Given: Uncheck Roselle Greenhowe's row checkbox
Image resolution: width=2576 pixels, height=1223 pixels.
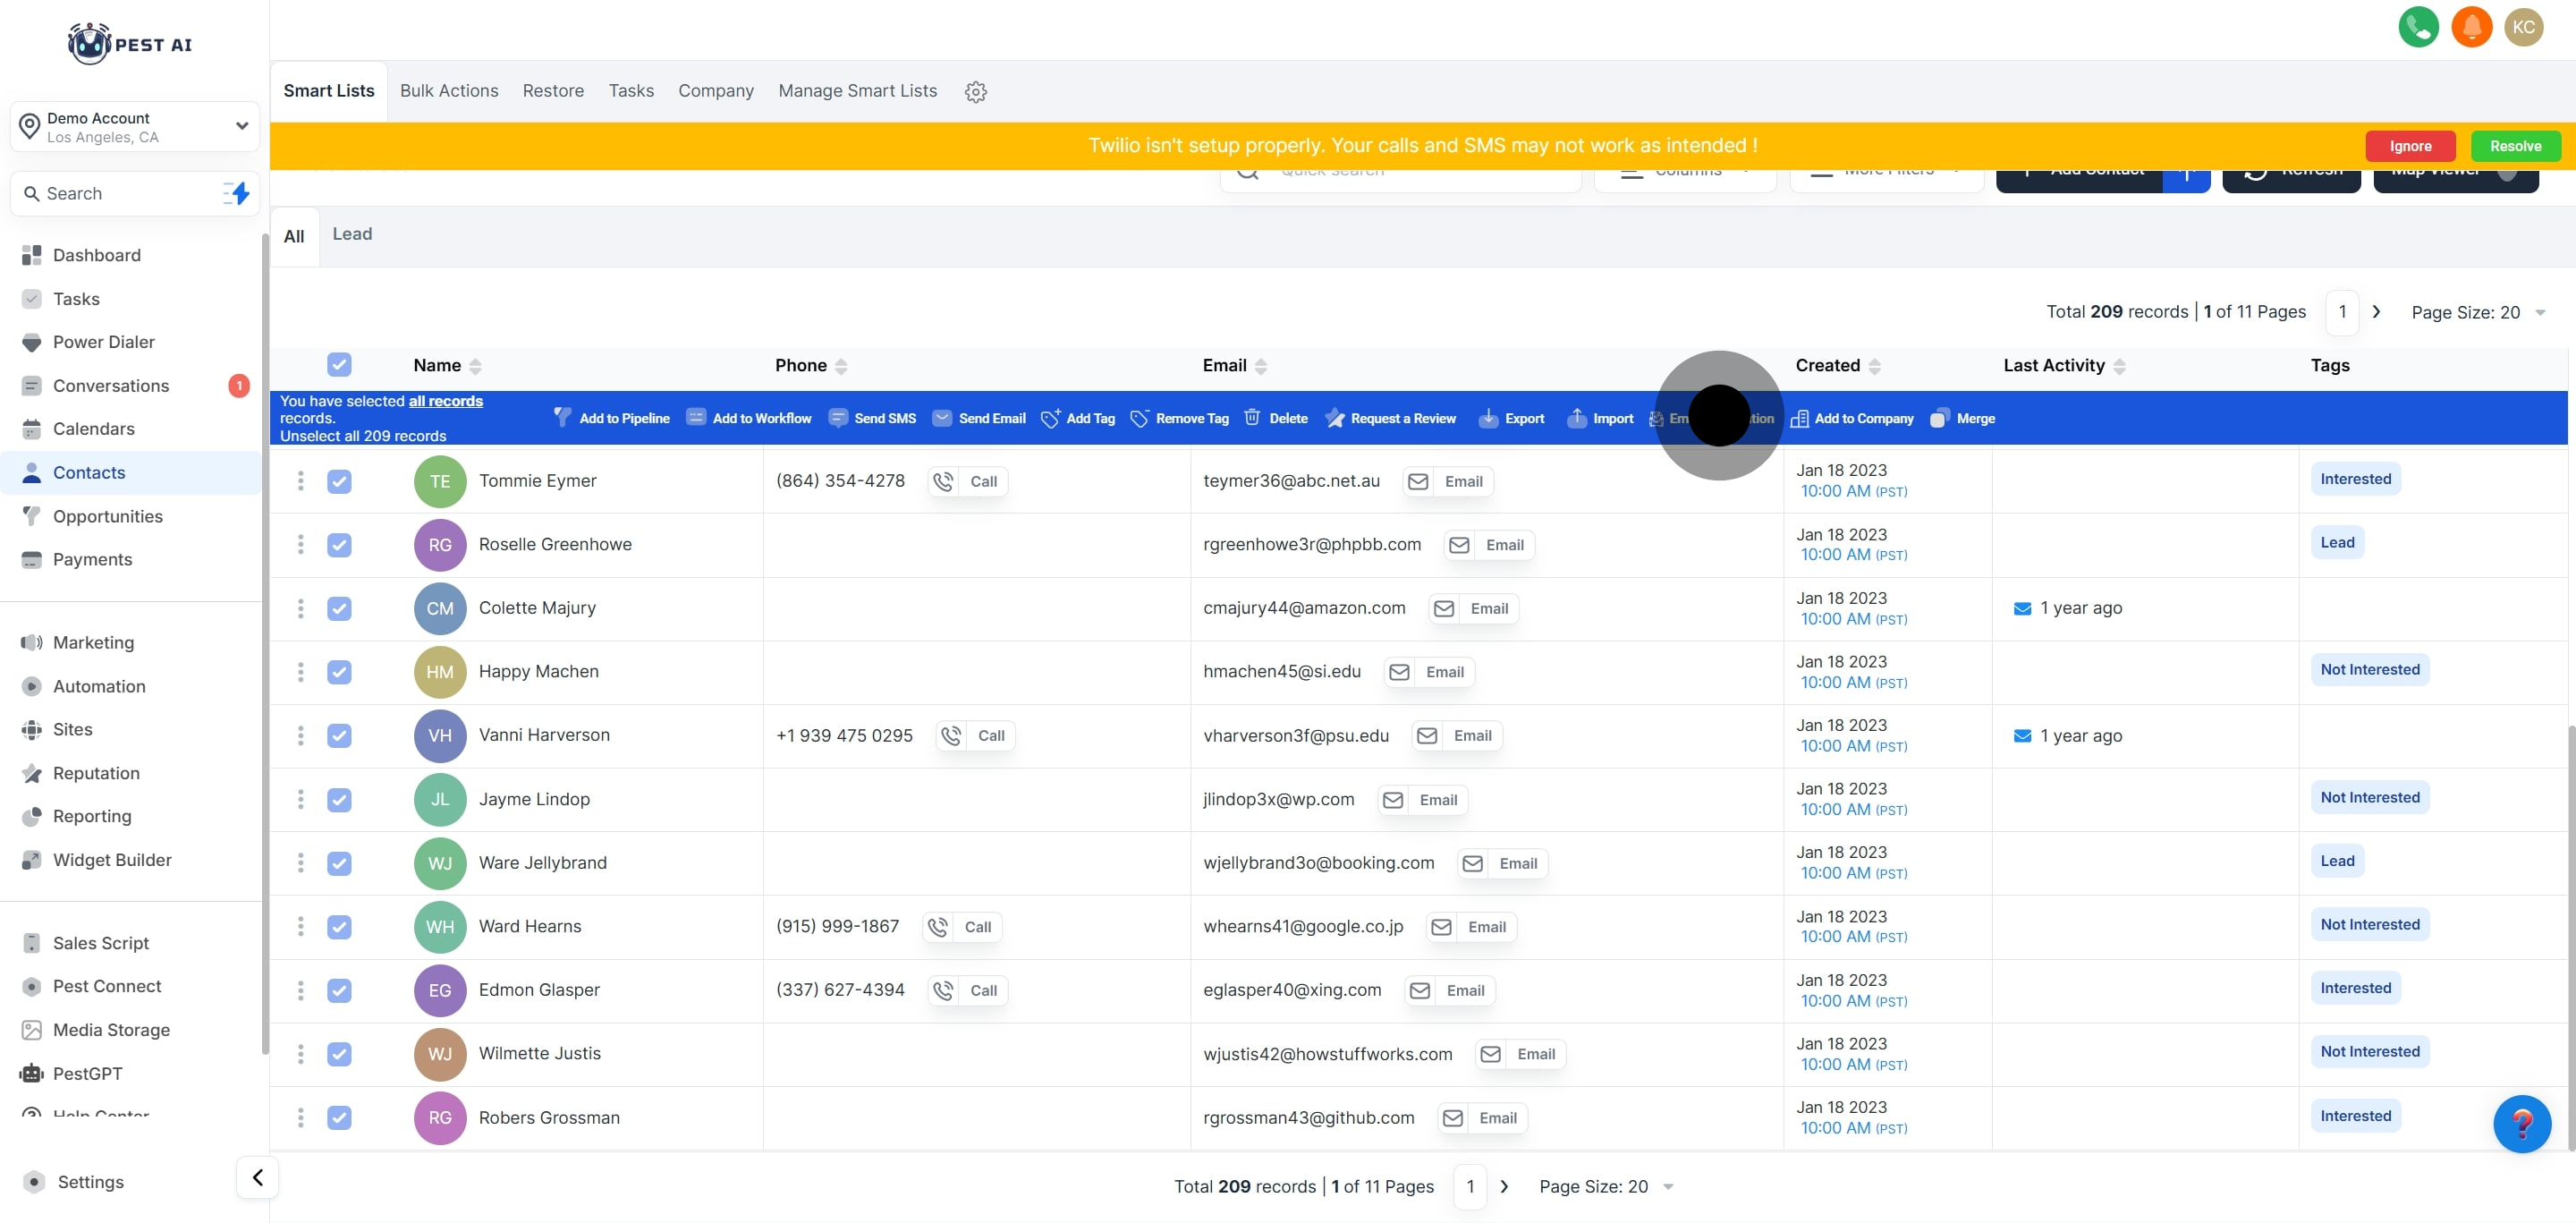Looking at the screenshot, I should coord(339,545).
